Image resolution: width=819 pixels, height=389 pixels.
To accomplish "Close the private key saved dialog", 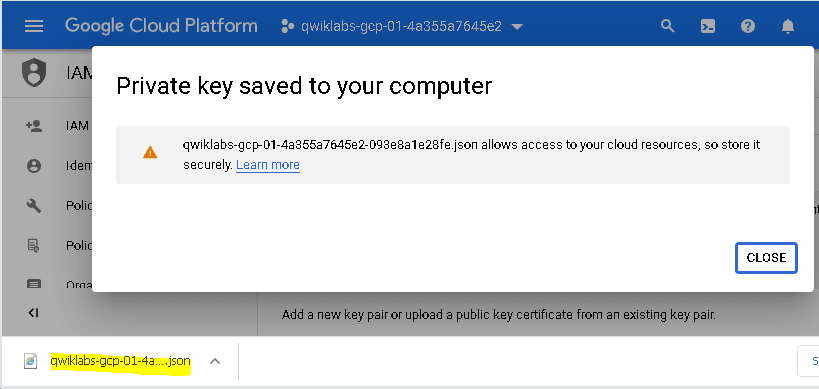I will click(x=766, y=257).
